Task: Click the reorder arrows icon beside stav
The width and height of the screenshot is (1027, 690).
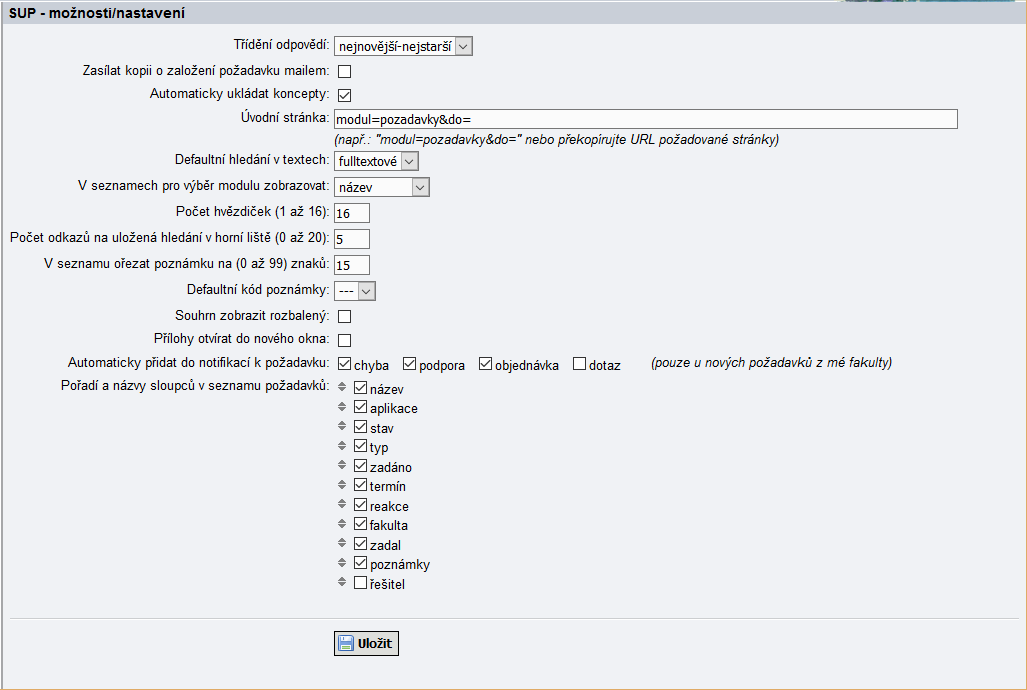Action: tap(342, 427)
